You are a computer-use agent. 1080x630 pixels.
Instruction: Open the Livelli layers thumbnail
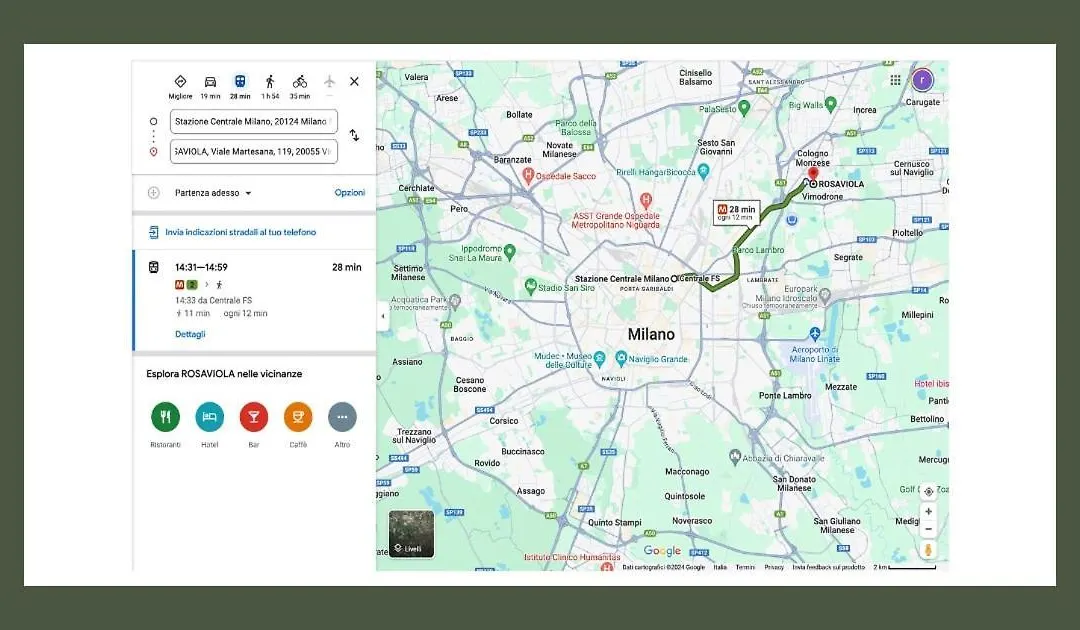point(411,534)
